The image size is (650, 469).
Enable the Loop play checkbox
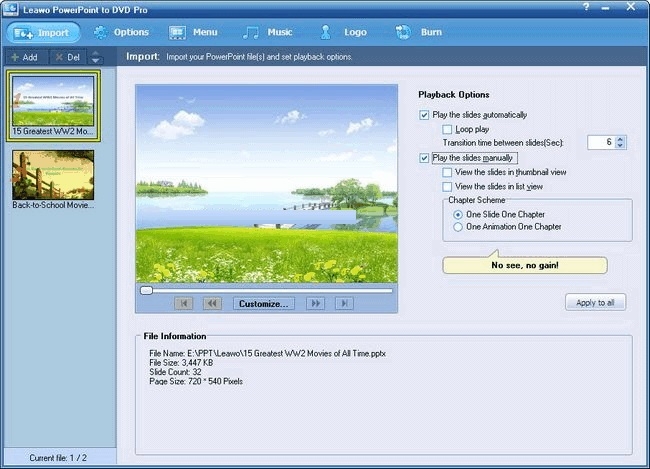[x=447, y=129]
